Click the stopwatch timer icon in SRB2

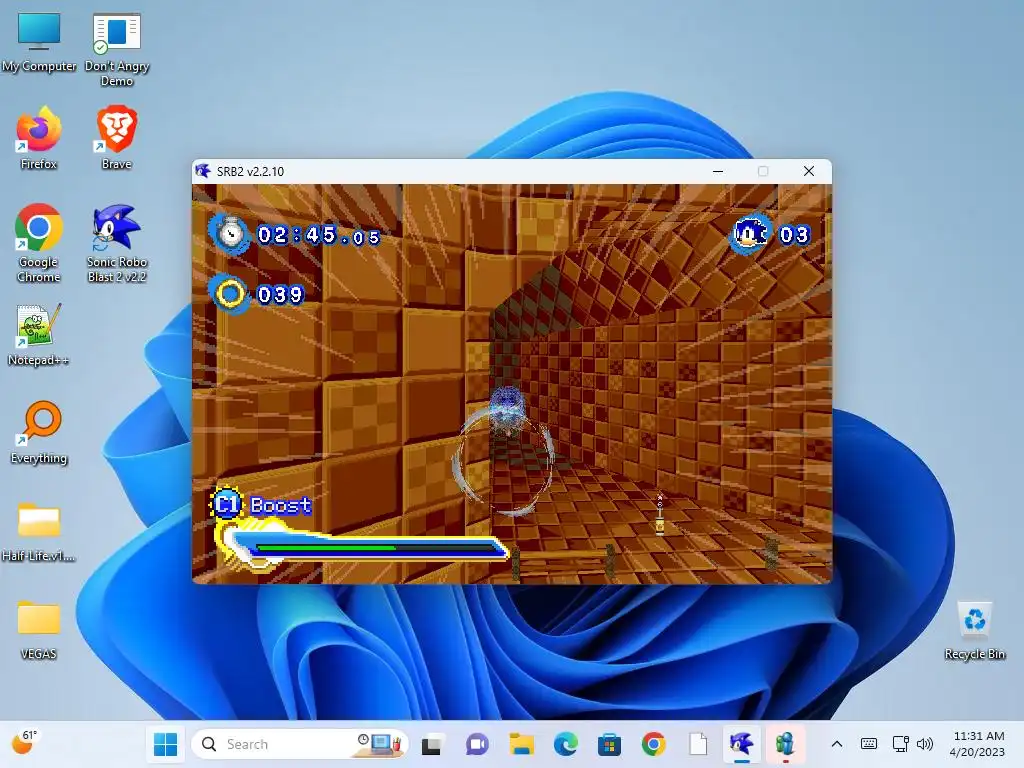pos(230,232)
